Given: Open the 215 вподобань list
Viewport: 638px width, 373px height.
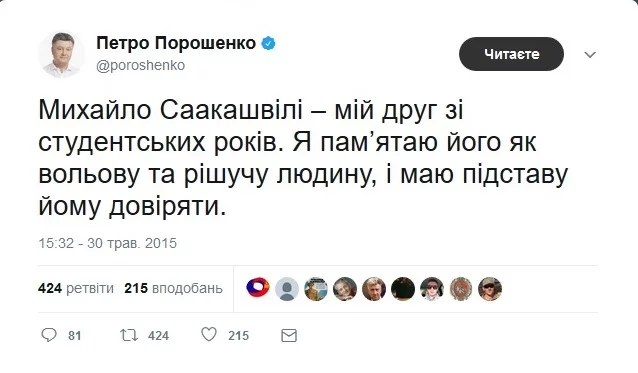Looking at the screenshot, I should [174, 288].
